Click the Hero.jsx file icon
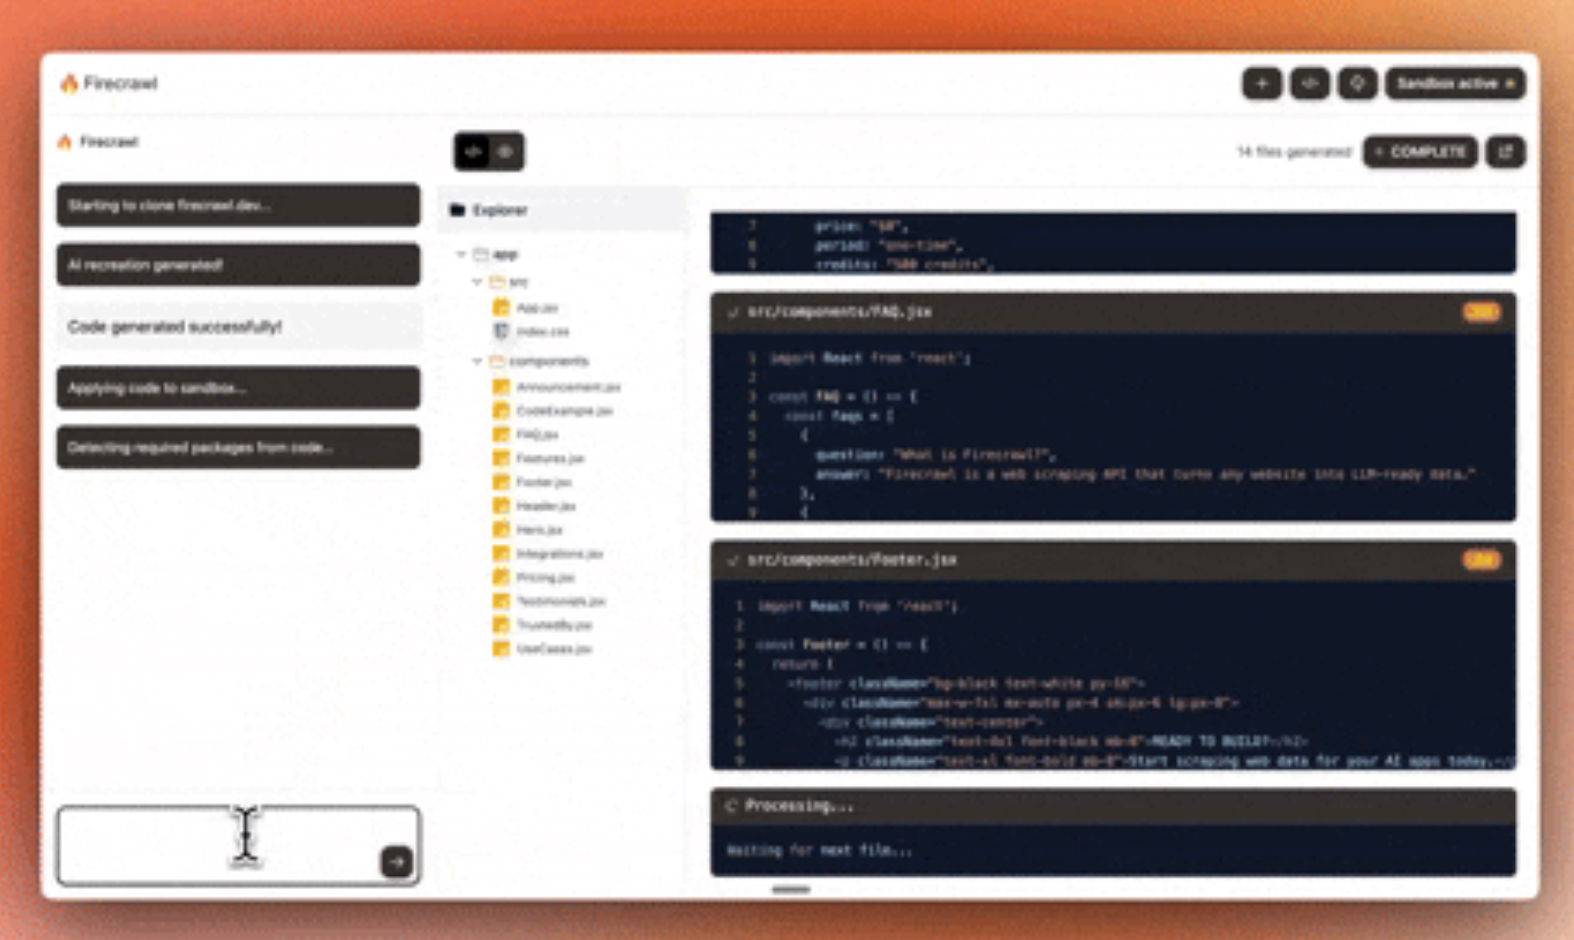This screenshot has width=1574, height=940. coord(501,530)
